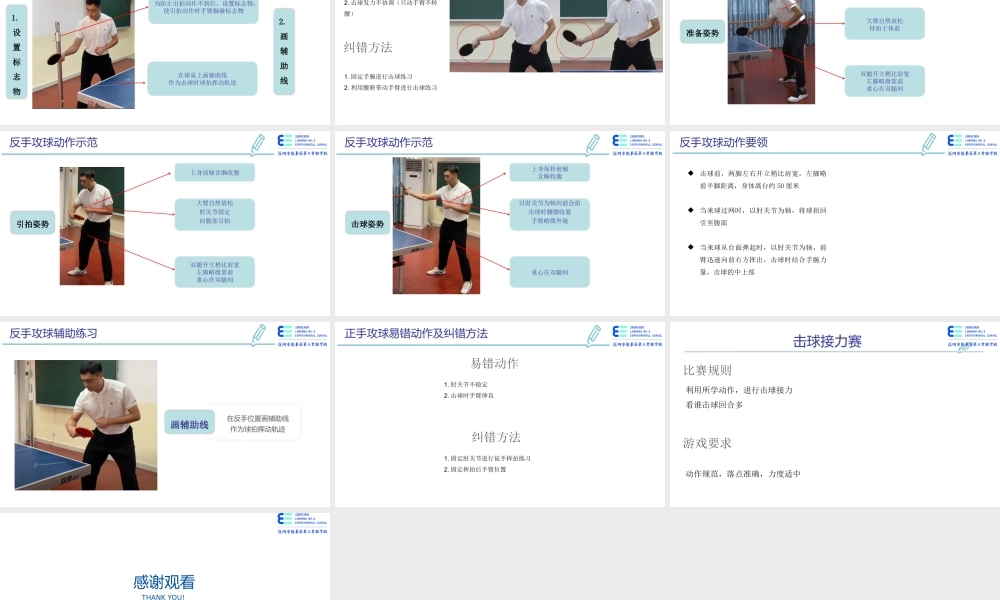Expand the 重心在两脚间 callout

click(552, 271)
